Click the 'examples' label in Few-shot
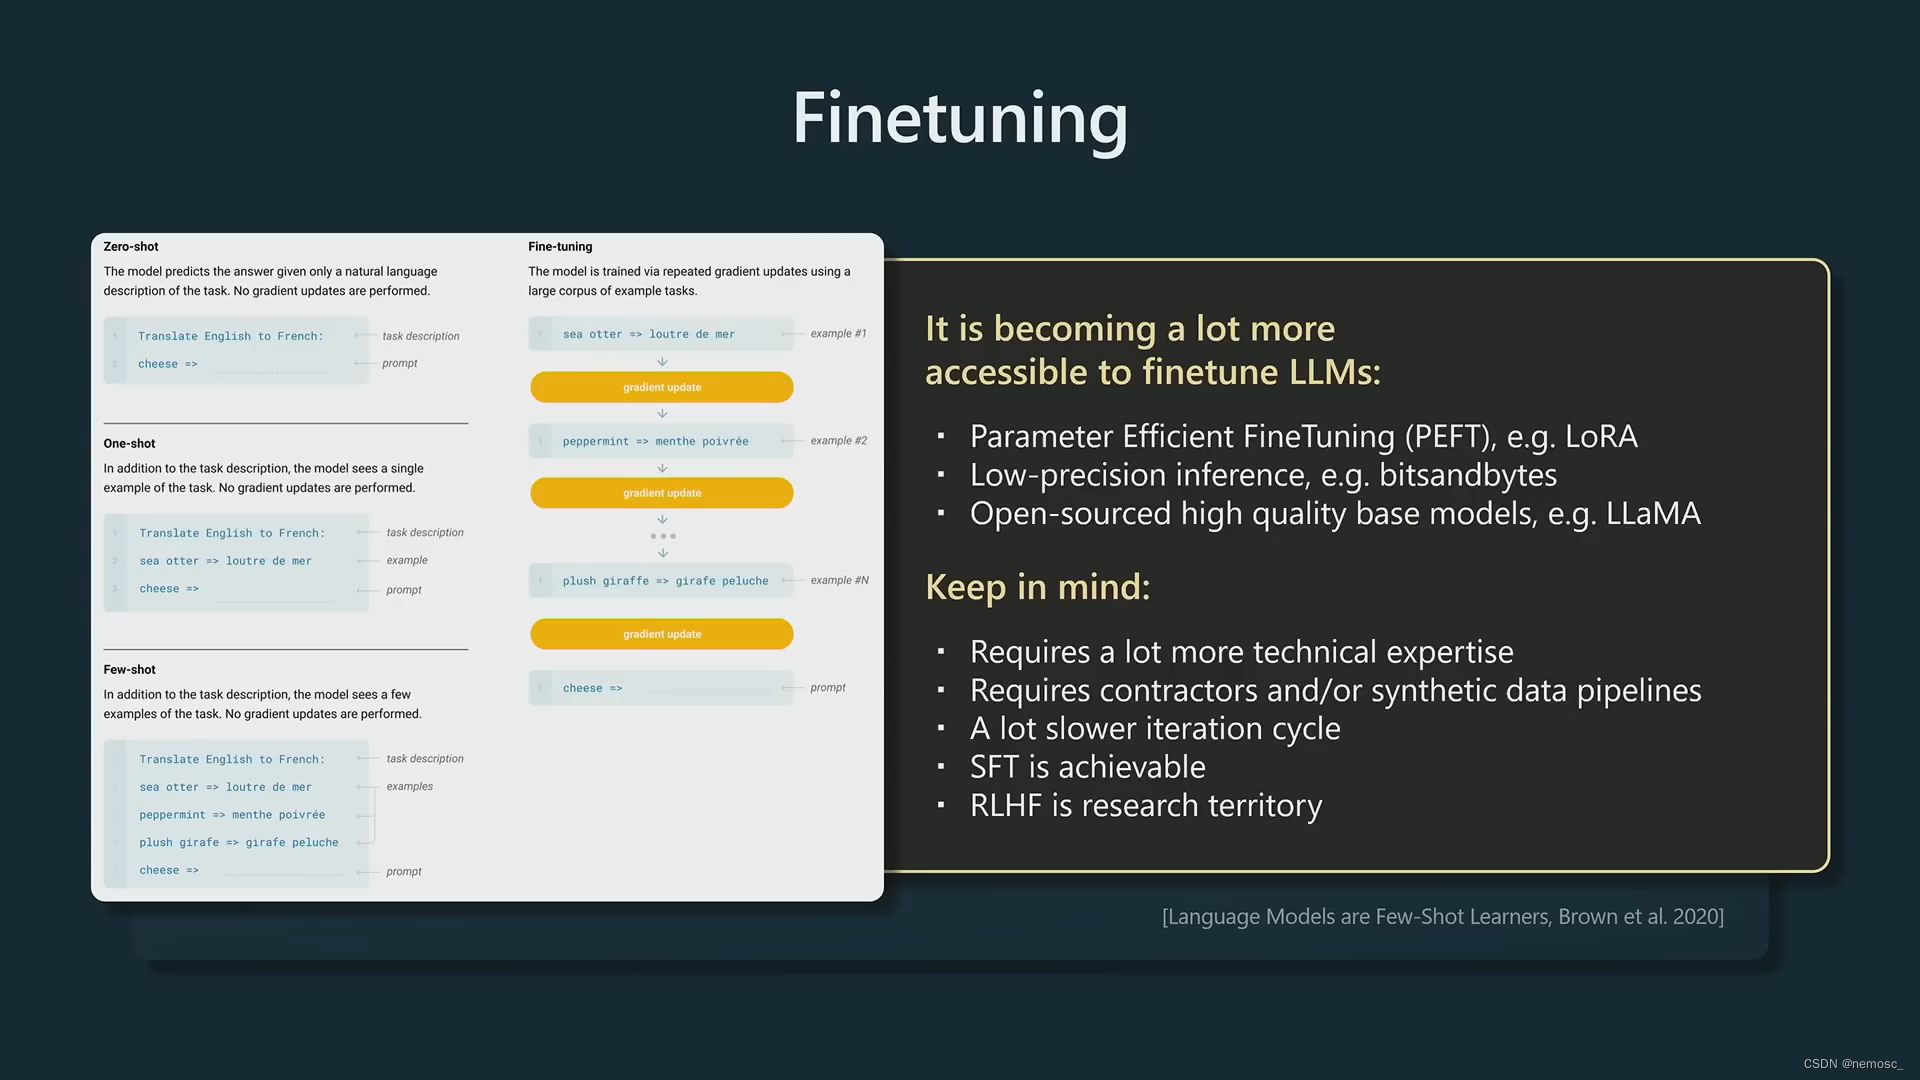Viewport: 1920px width, 1080px height. click(x=410, y=787)
